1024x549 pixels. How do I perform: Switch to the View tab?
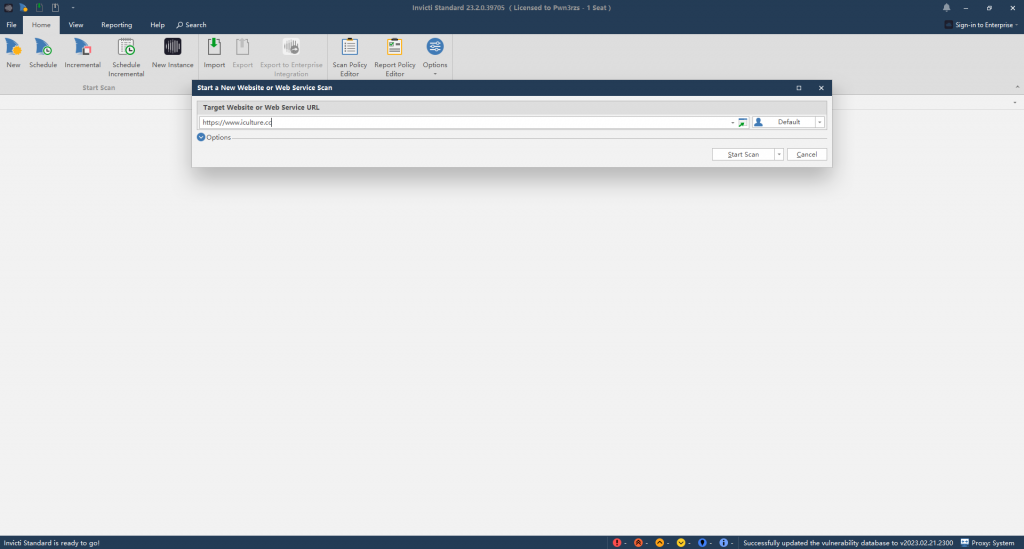[76, 25]
